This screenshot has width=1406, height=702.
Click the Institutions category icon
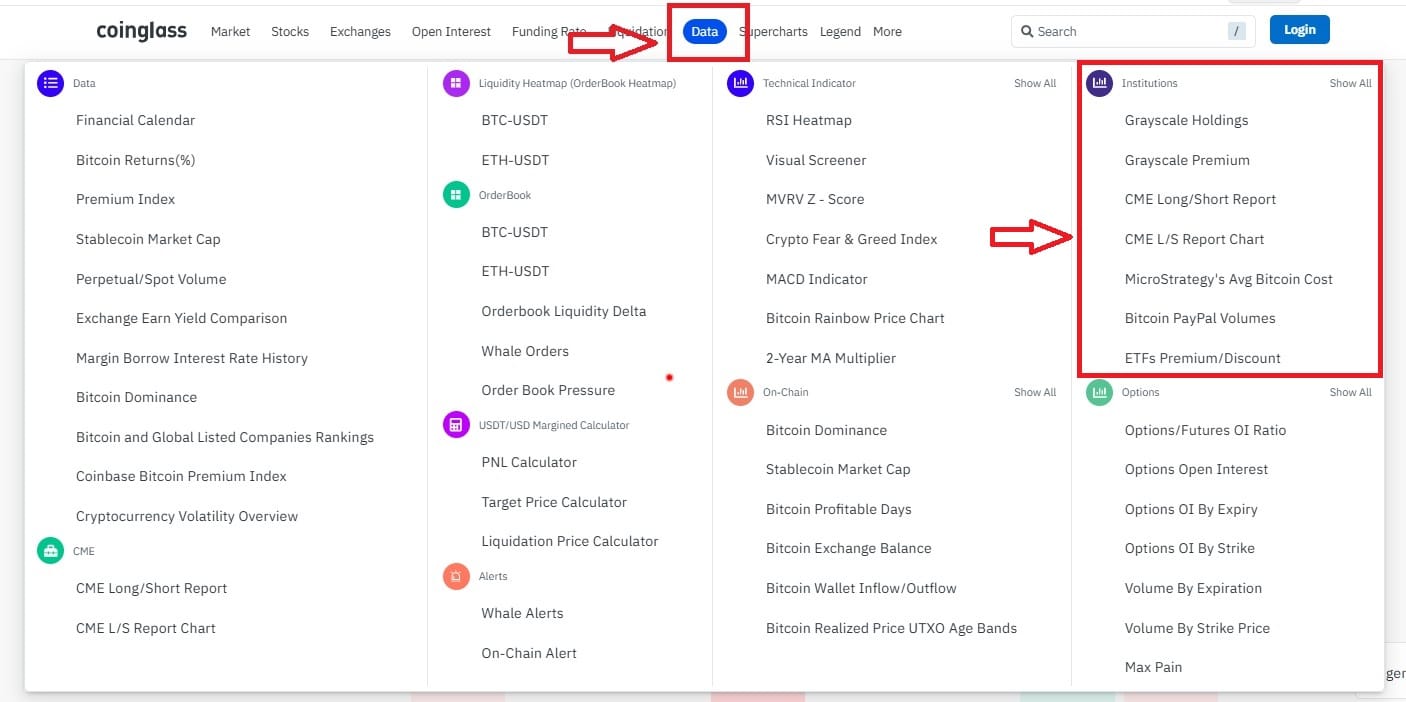coord(1099,84)
